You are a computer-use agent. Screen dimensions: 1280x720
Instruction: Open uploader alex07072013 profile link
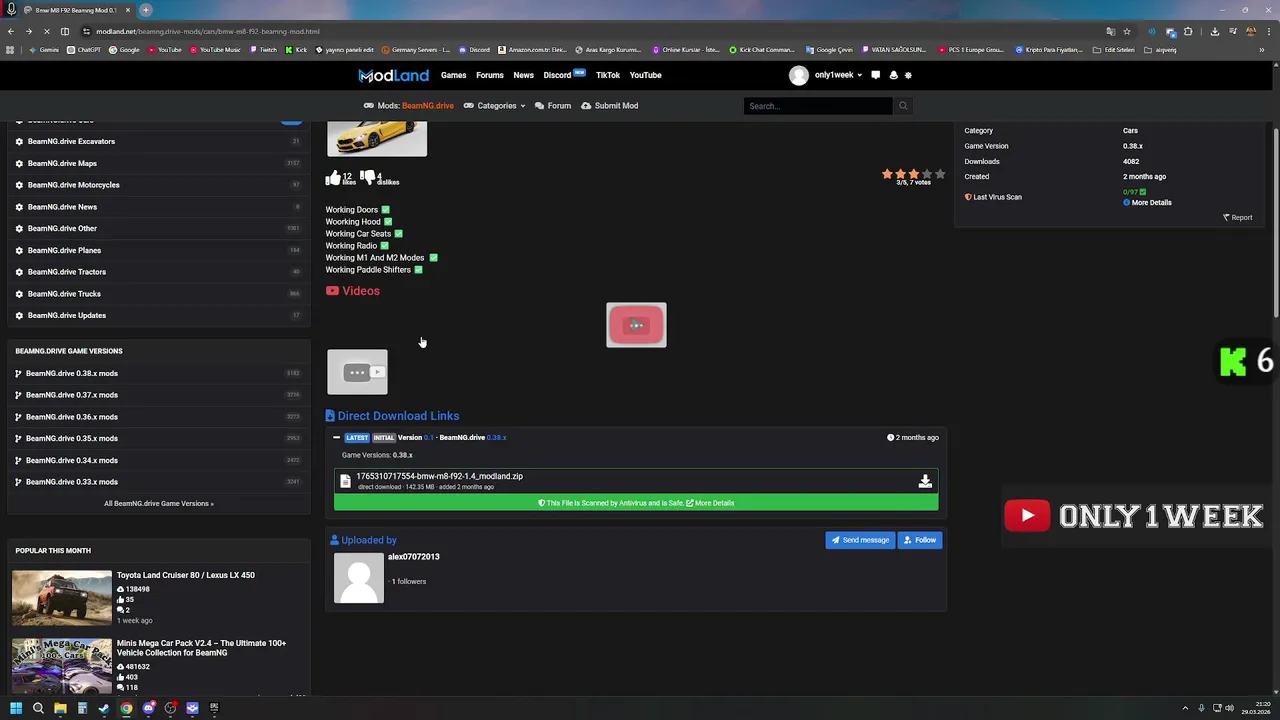[413, 557]
